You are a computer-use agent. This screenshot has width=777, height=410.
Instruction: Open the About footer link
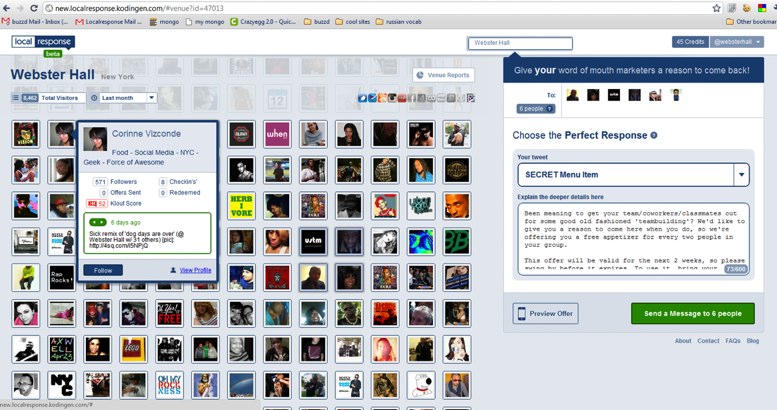[683, 341]
